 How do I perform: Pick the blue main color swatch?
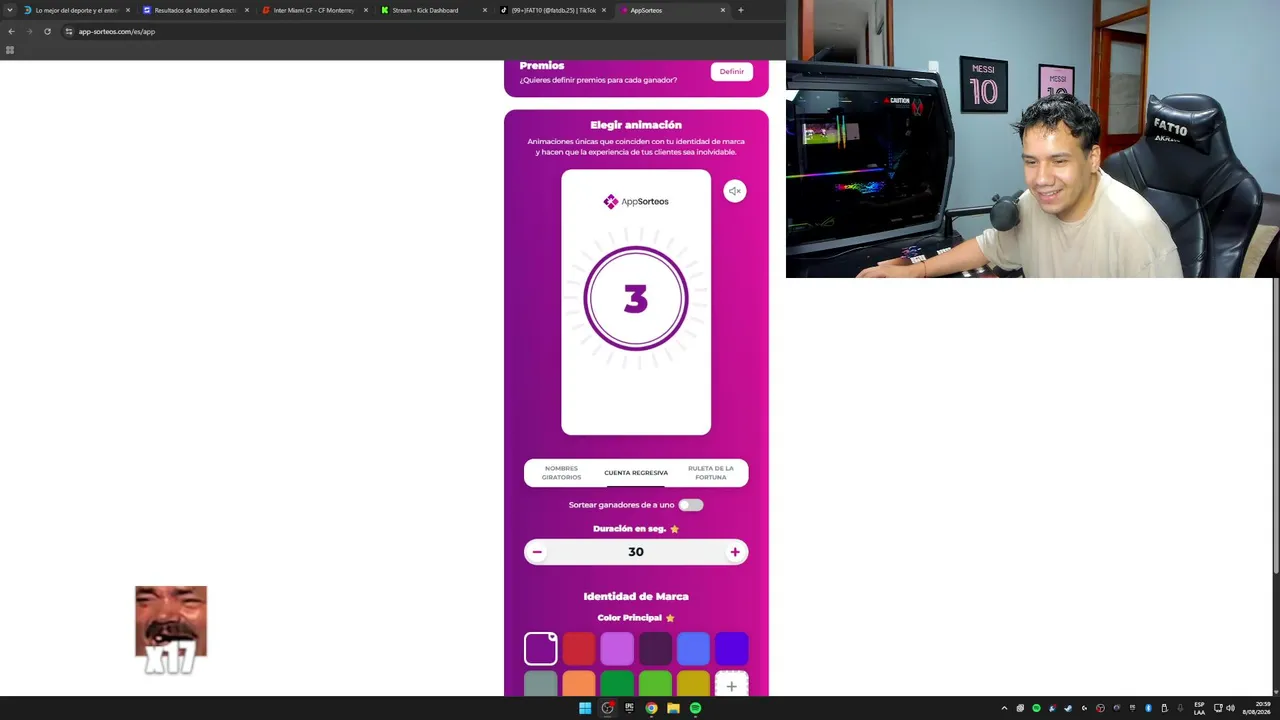(x=693, y=648)
